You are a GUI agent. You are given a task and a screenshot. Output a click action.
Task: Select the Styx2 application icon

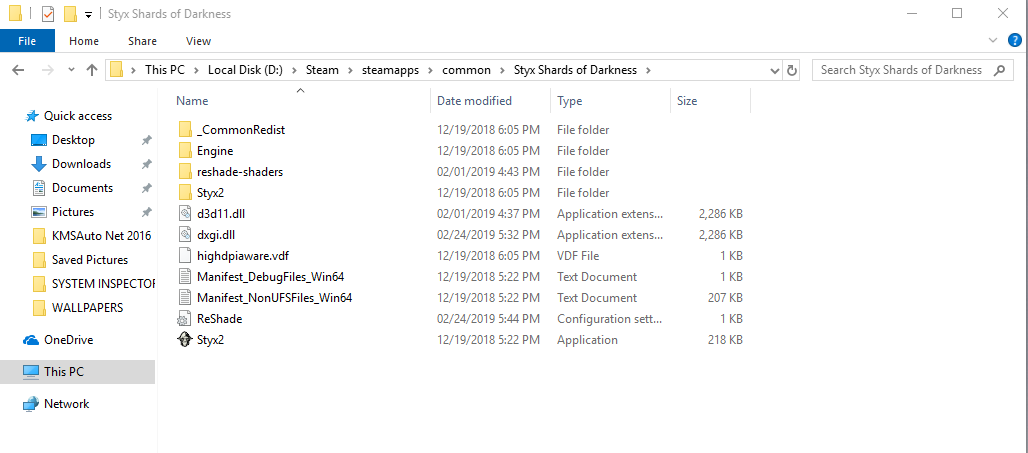coord(185,340)
